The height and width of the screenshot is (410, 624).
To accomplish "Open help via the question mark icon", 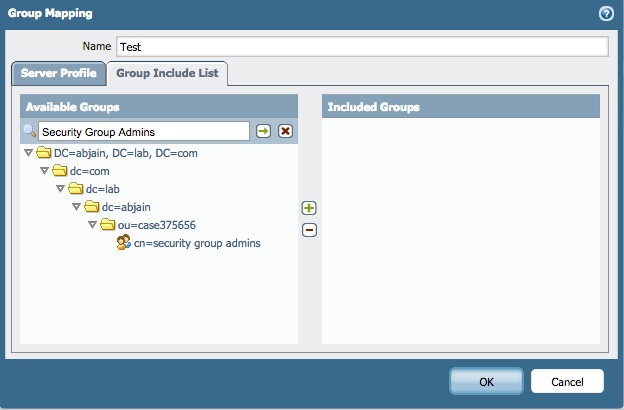I will coord(606,14).
